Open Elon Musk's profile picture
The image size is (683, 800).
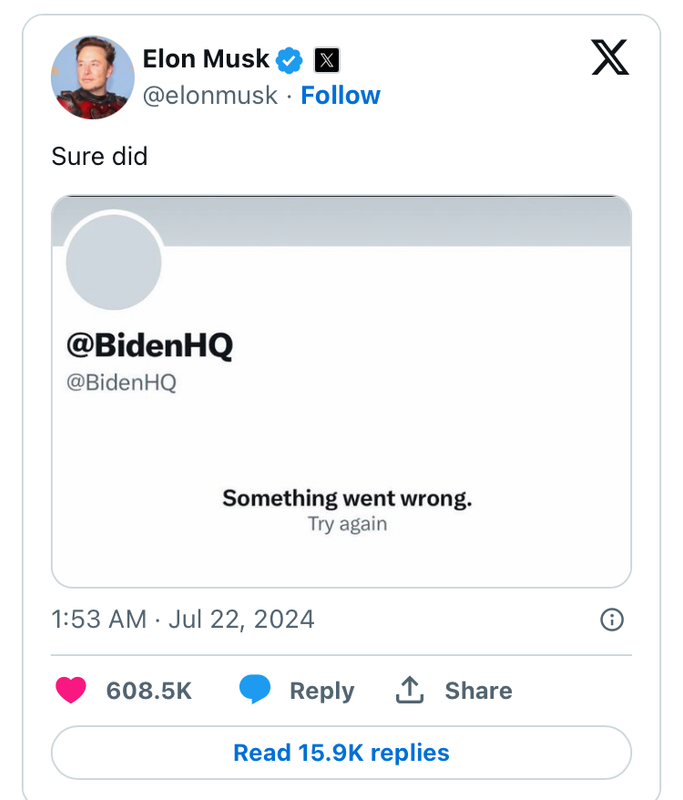coord(93,77)
